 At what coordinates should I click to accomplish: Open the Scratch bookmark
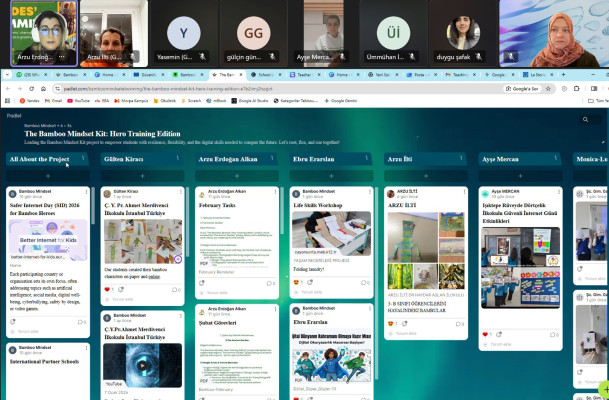(x=191, y=101)
